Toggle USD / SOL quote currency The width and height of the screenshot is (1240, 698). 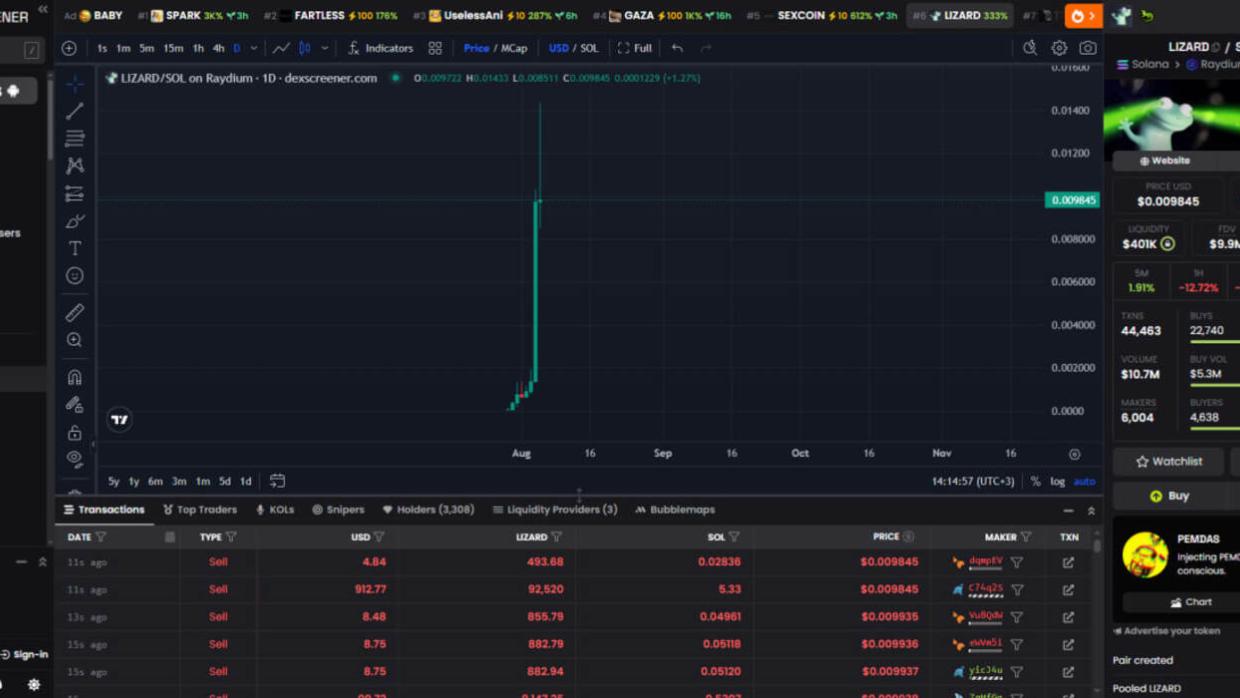pos(573,48)
